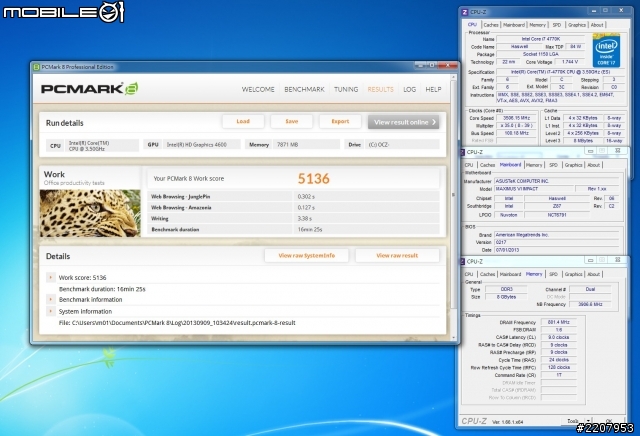
Task: Click the Intel Core i7 logo badge
Action: (x=606, y=51)
